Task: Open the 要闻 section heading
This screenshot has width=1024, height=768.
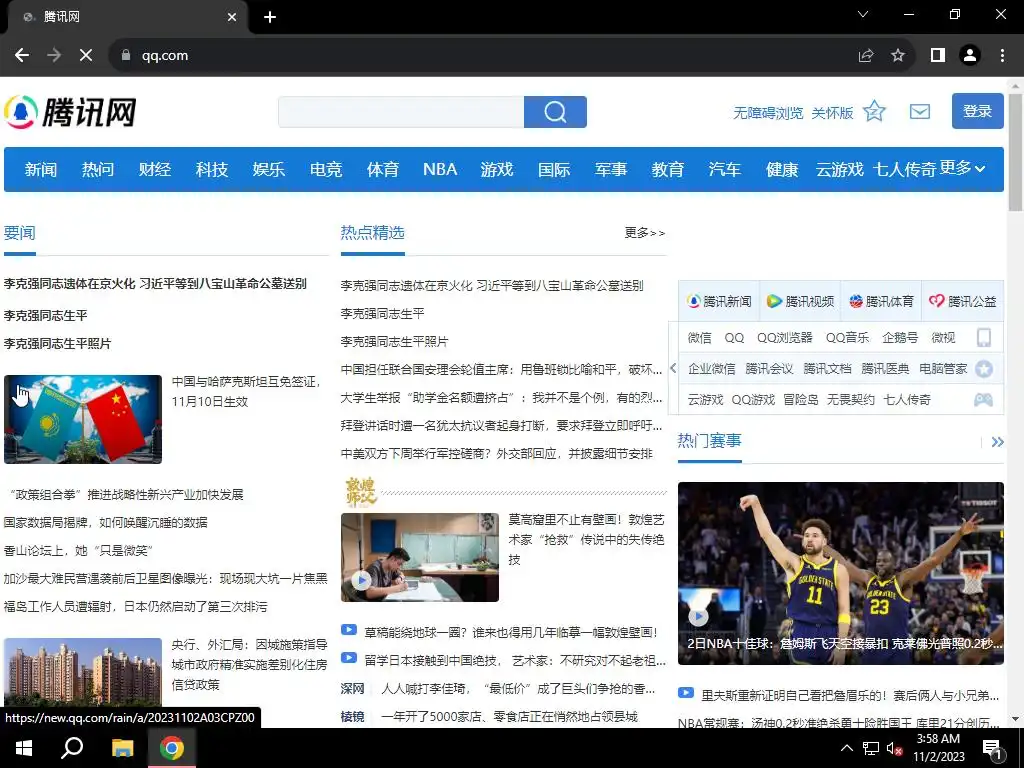Action: [20, 233]
